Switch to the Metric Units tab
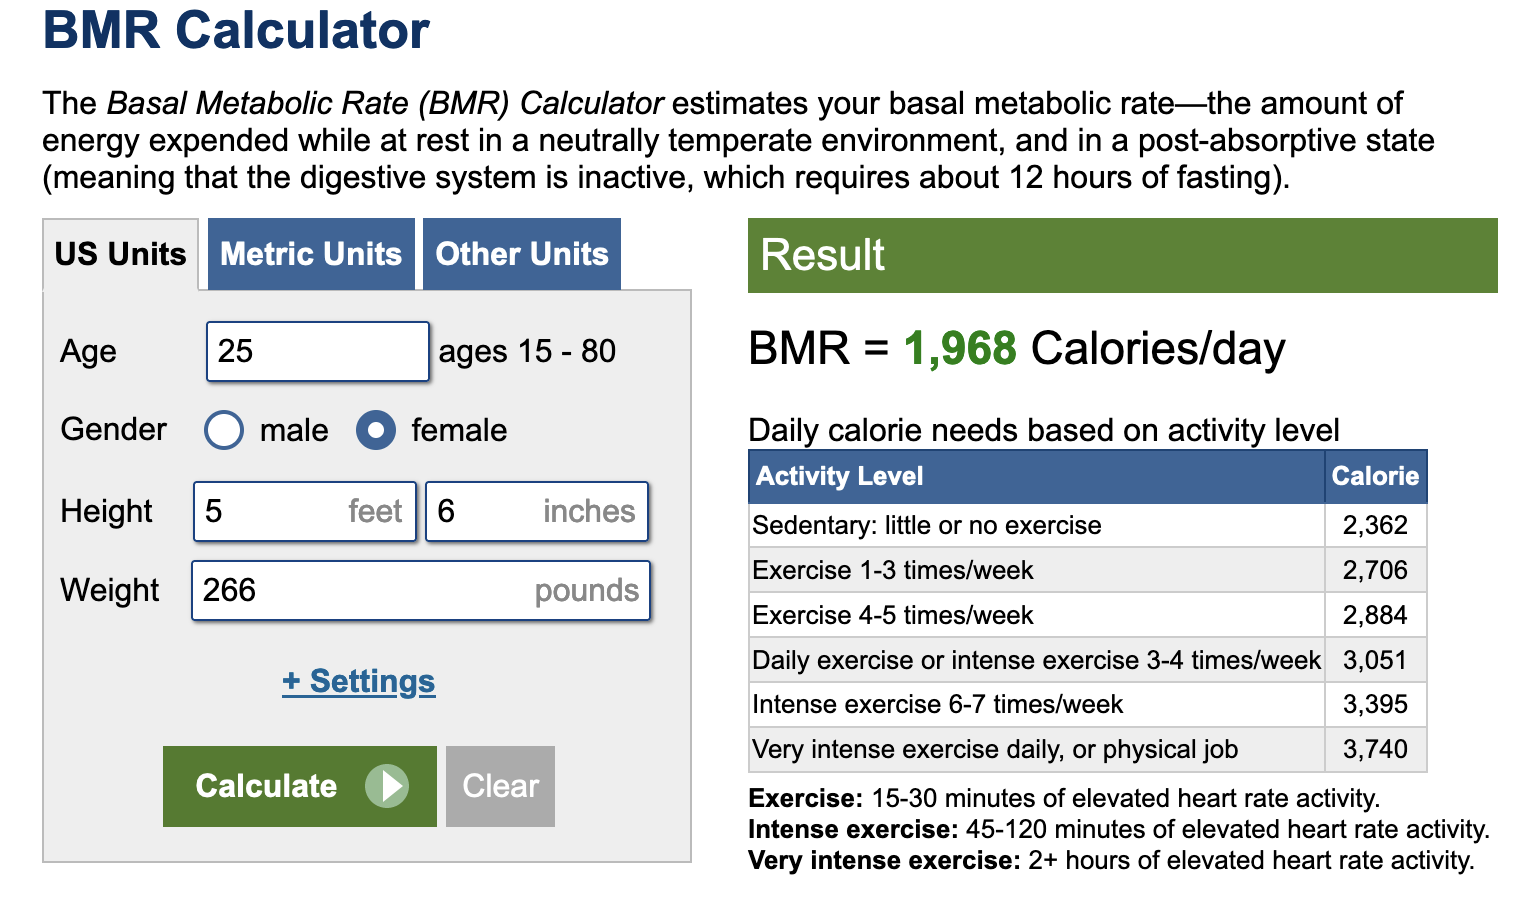The width and height of the screenshot is (1532, 910). click(311, 254)
